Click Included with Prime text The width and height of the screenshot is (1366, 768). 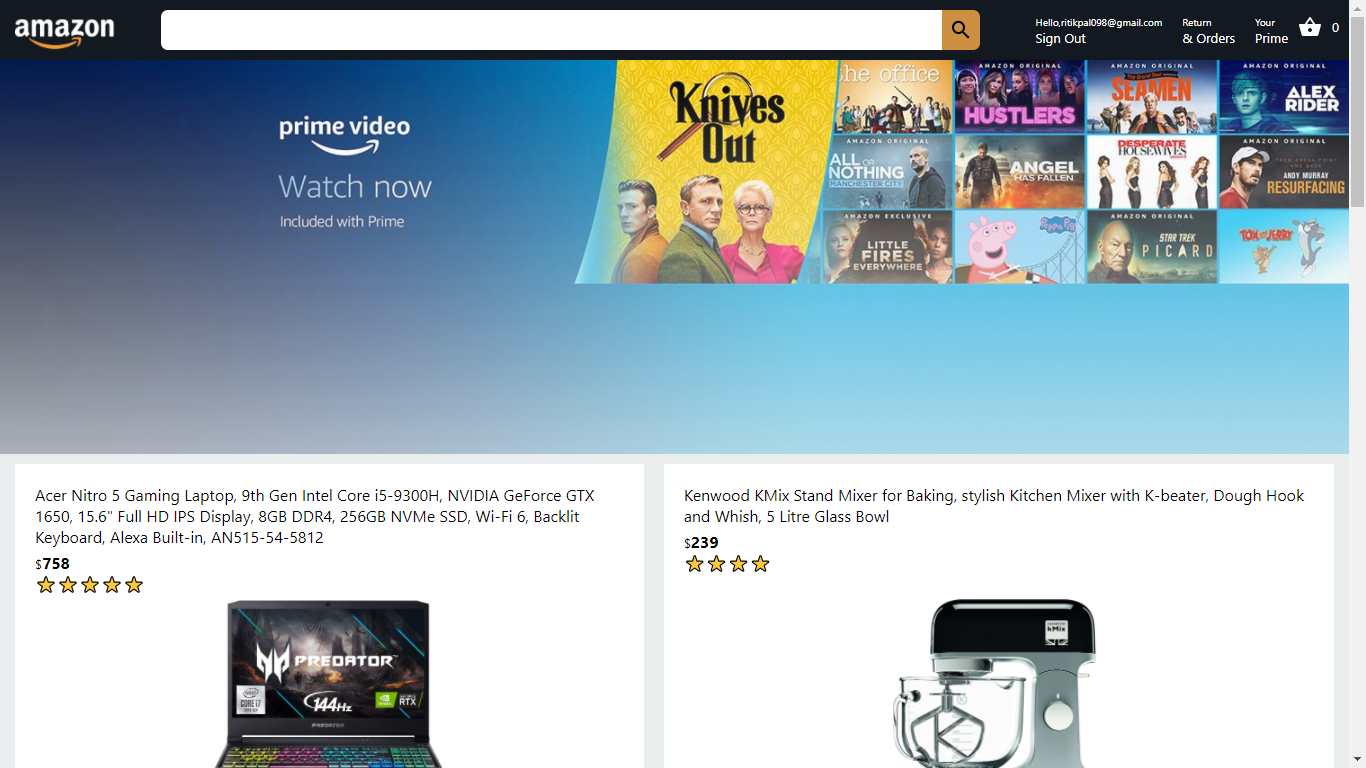click(342, 222)
